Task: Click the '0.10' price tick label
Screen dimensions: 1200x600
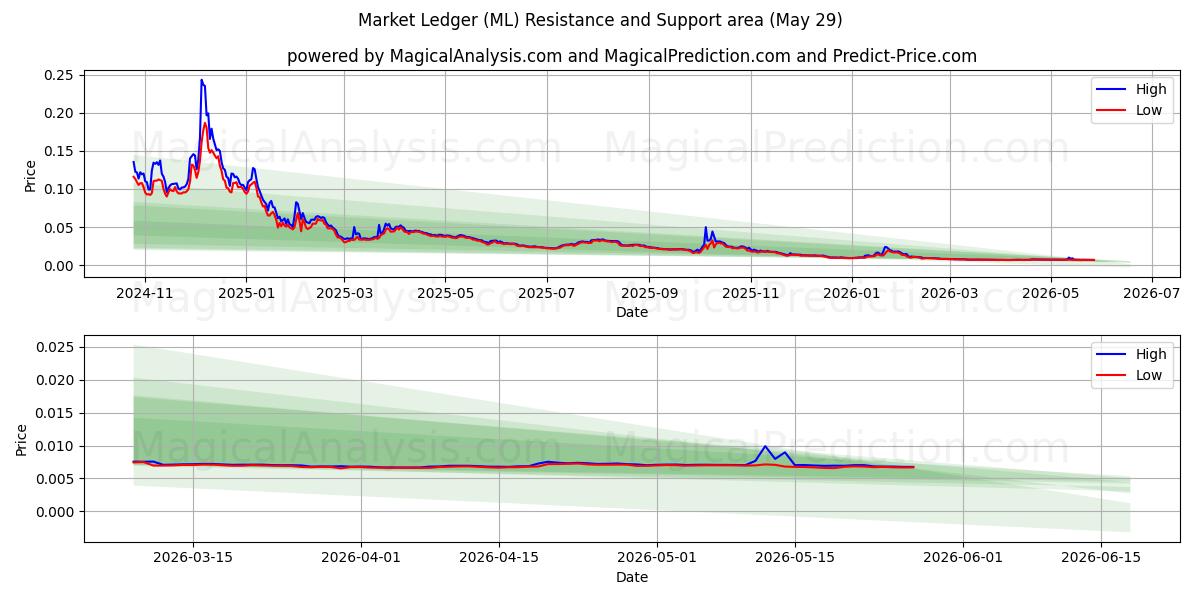Action: coord(59,189)
